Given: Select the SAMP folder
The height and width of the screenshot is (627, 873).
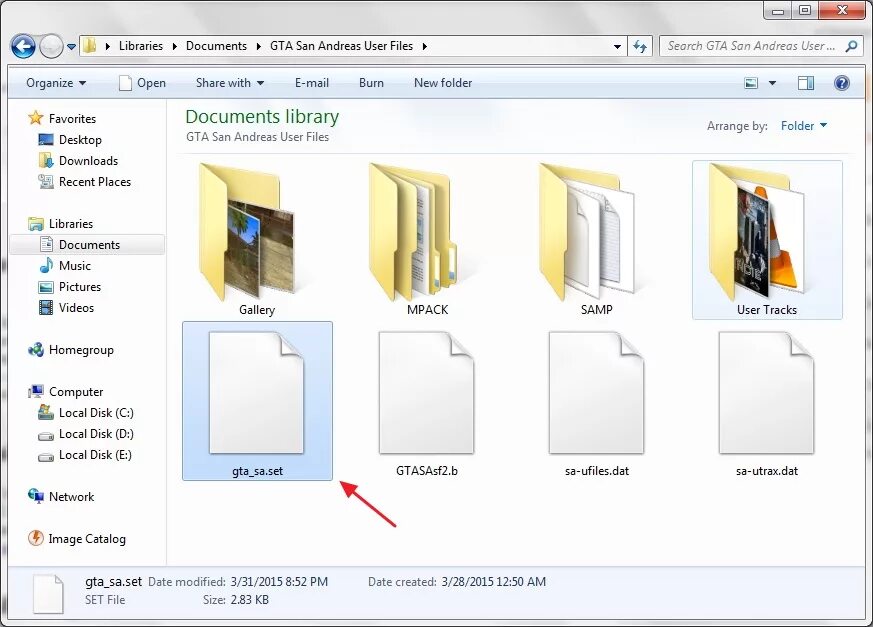Looking at the screenshot, I should coord(597,239).
